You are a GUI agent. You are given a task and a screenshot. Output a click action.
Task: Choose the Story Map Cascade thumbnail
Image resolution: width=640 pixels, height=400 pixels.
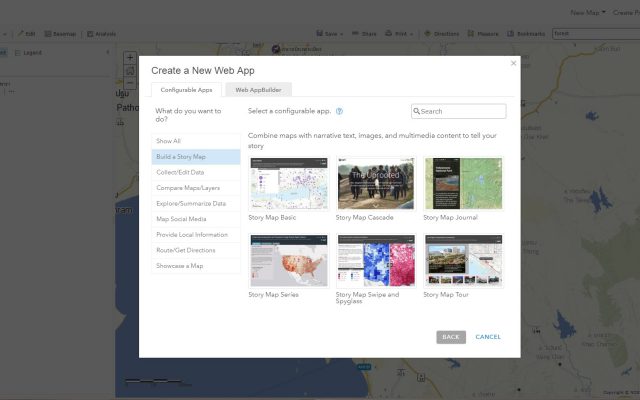[x=376, y=184]
